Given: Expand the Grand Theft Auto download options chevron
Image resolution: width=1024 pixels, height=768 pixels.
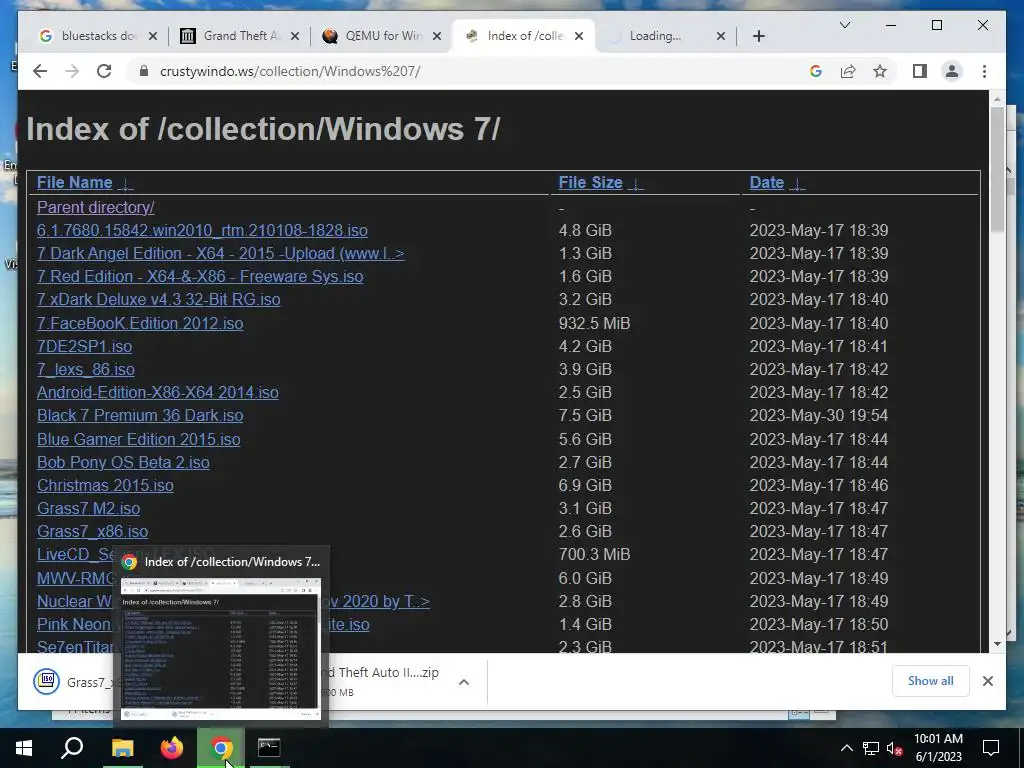Looking at the screenshot, I should click(x=464, y=682).
